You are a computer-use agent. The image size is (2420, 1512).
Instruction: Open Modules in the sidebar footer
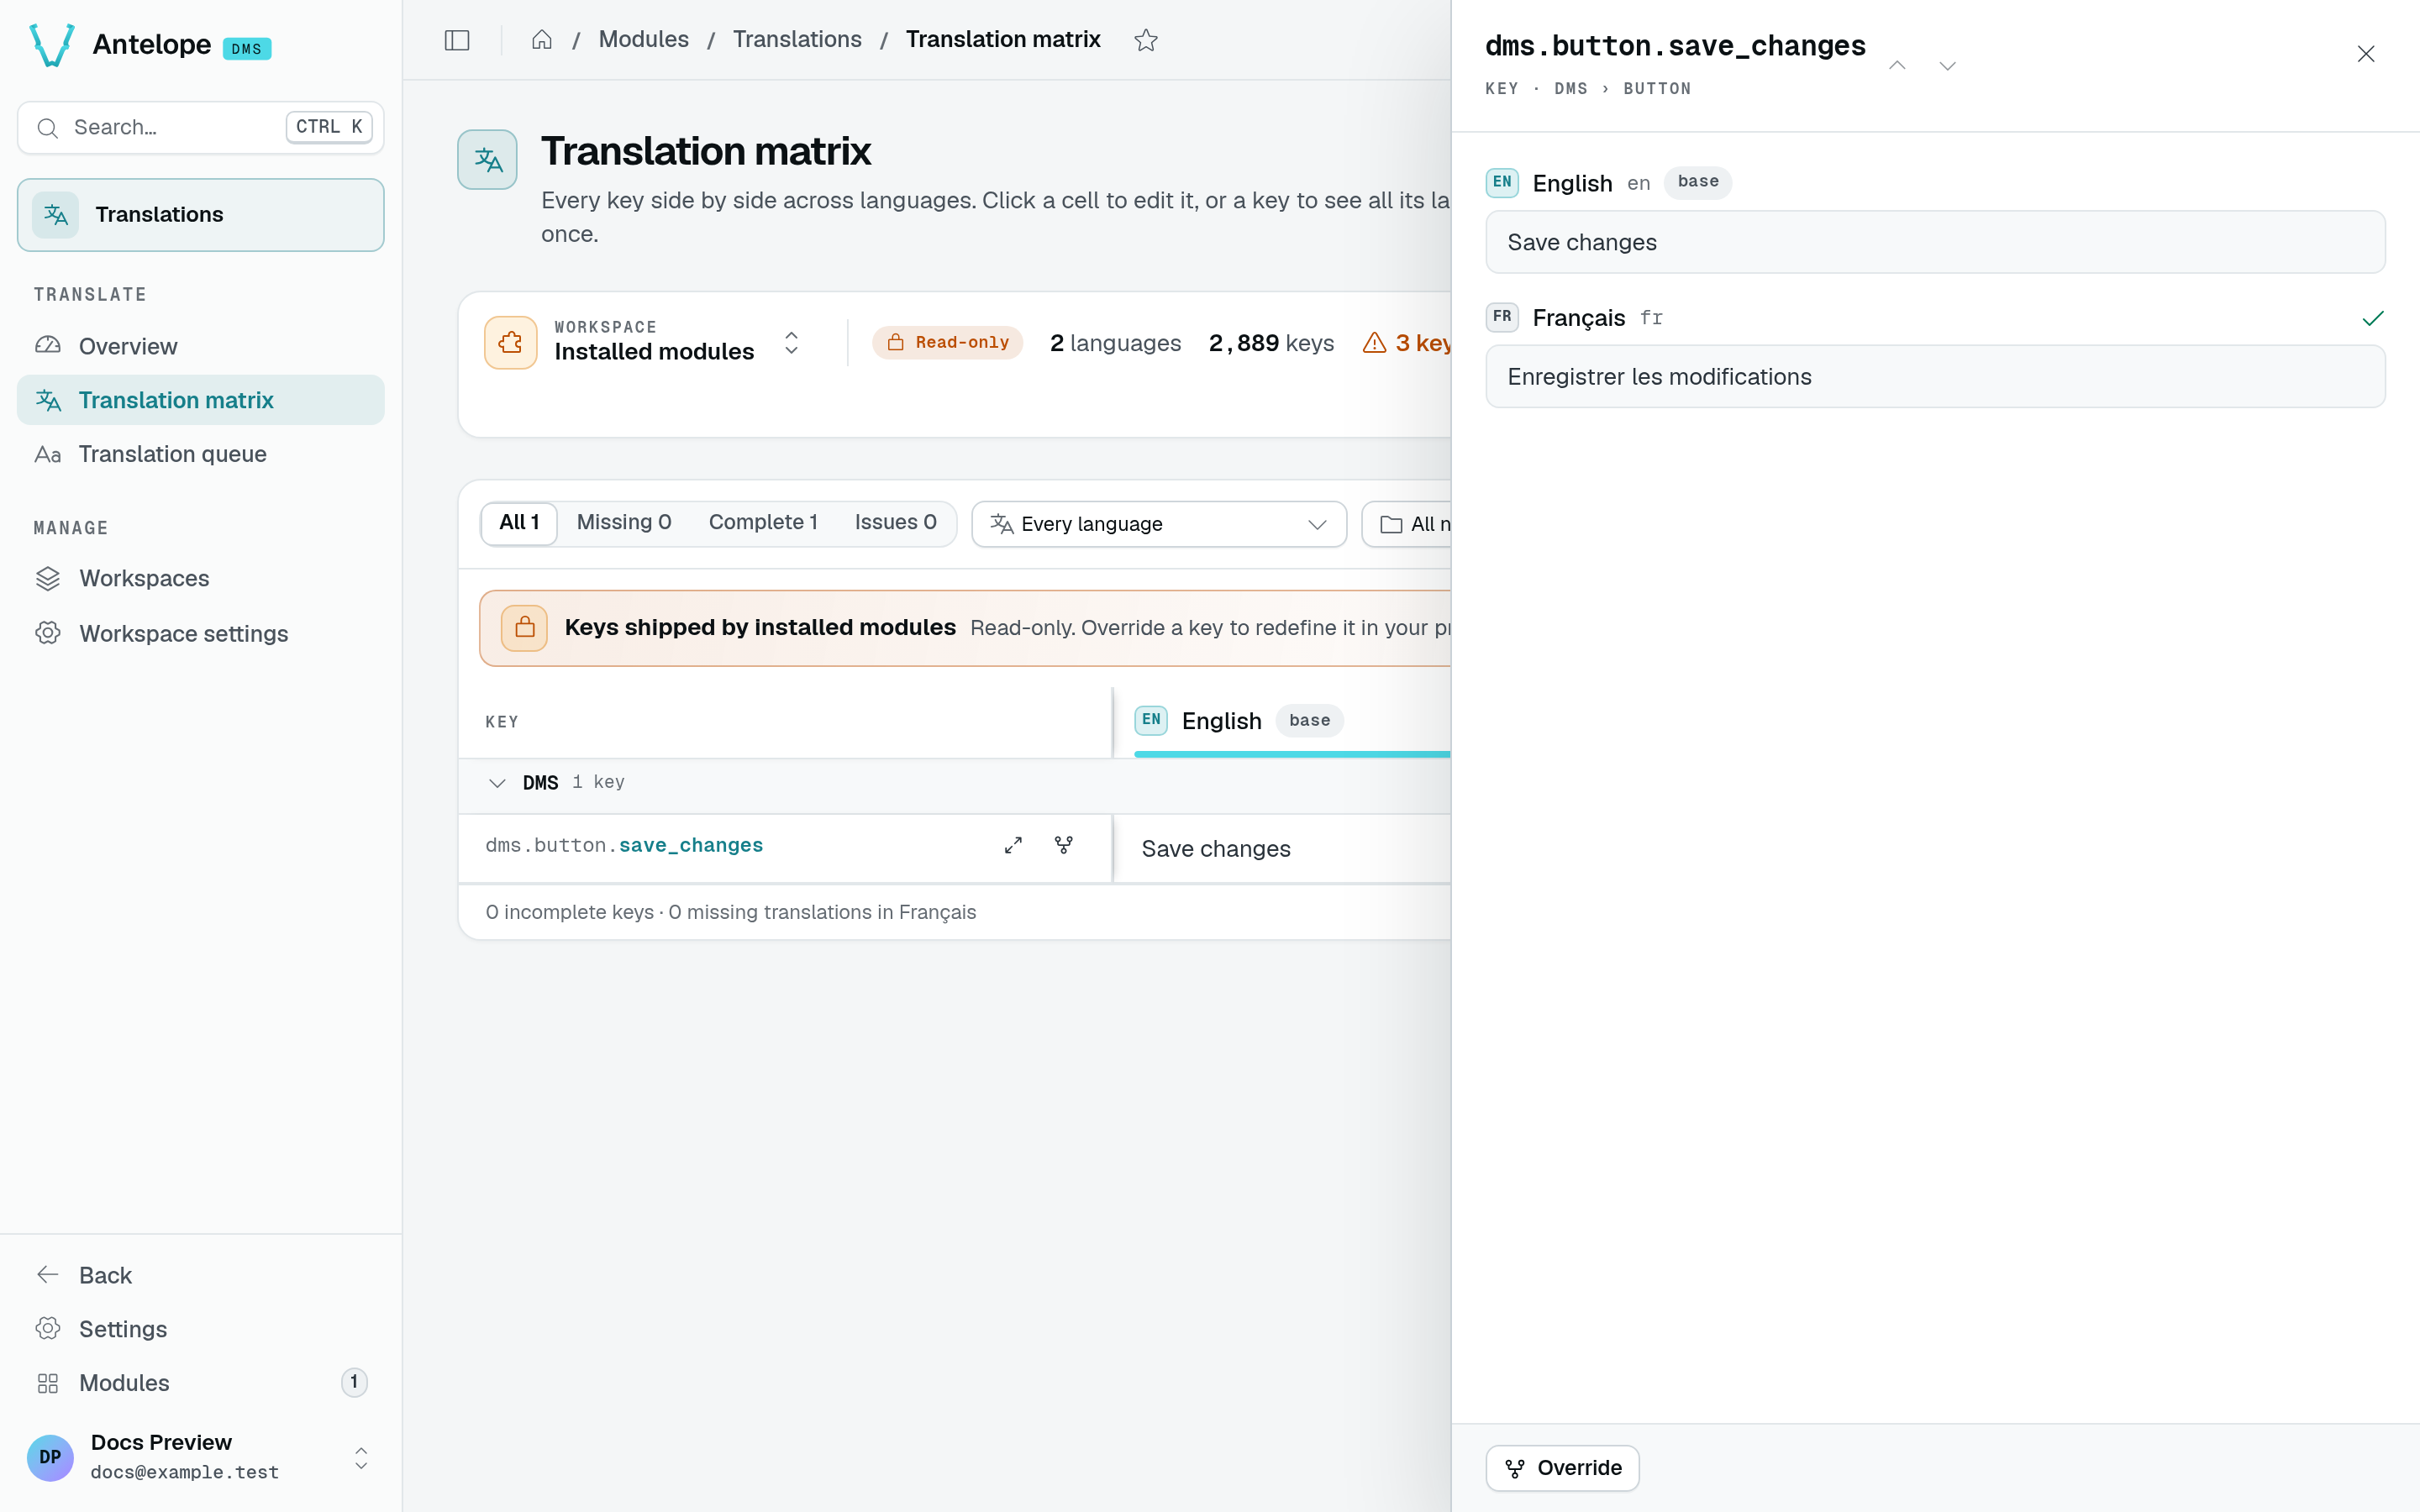point(200,1383)
